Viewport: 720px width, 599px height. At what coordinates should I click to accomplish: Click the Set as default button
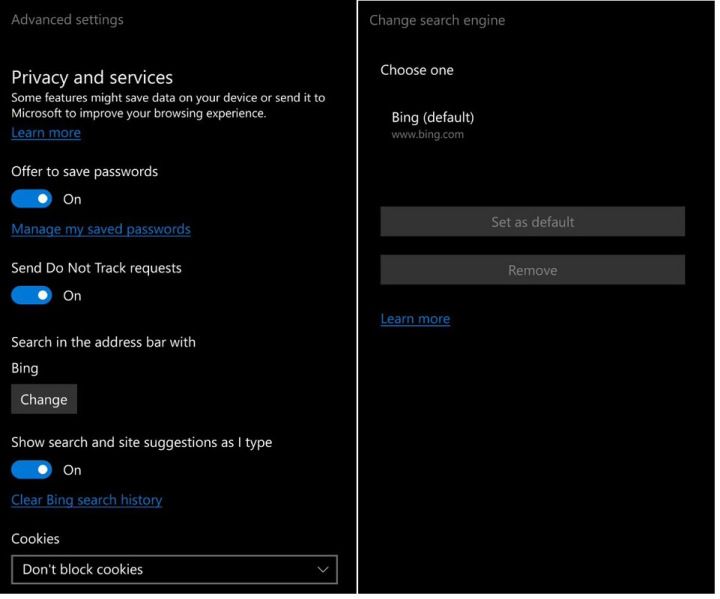(532, 222)
